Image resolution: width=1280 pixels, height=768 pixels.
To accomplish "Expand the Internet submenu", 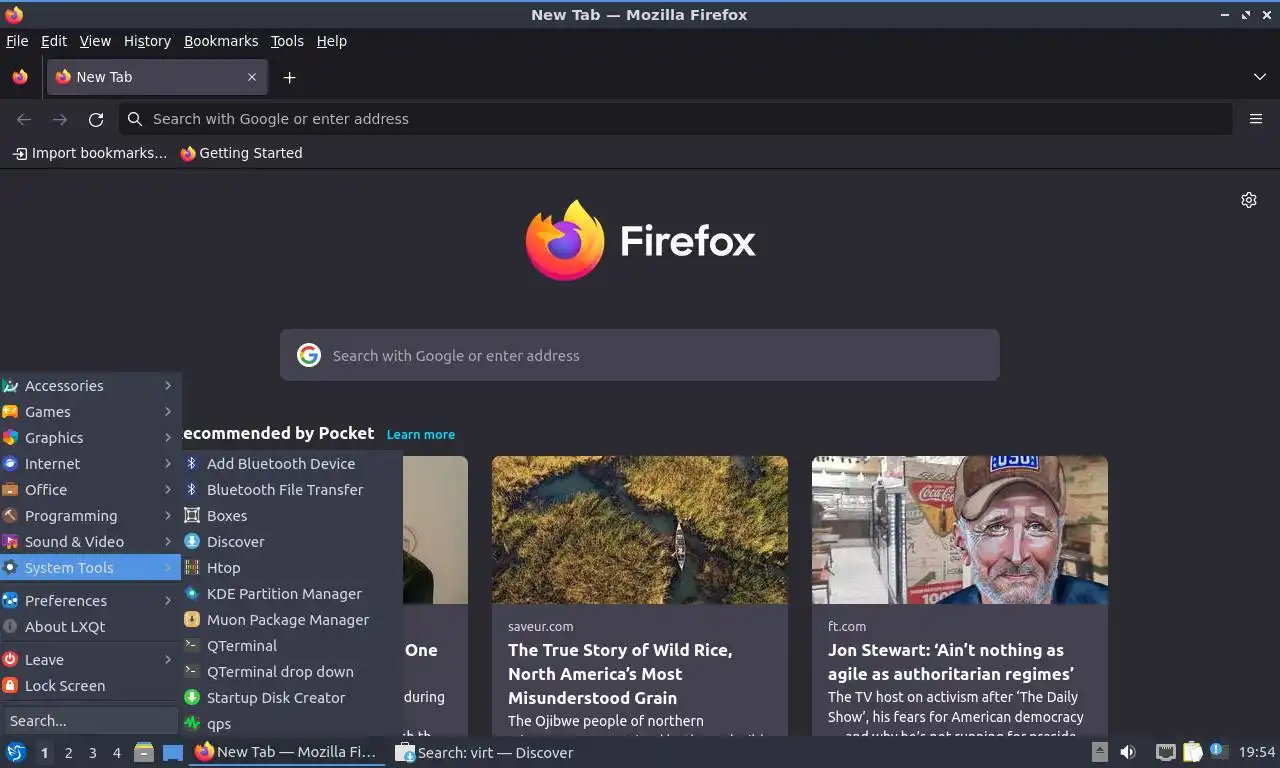I will tap(90, 464).
